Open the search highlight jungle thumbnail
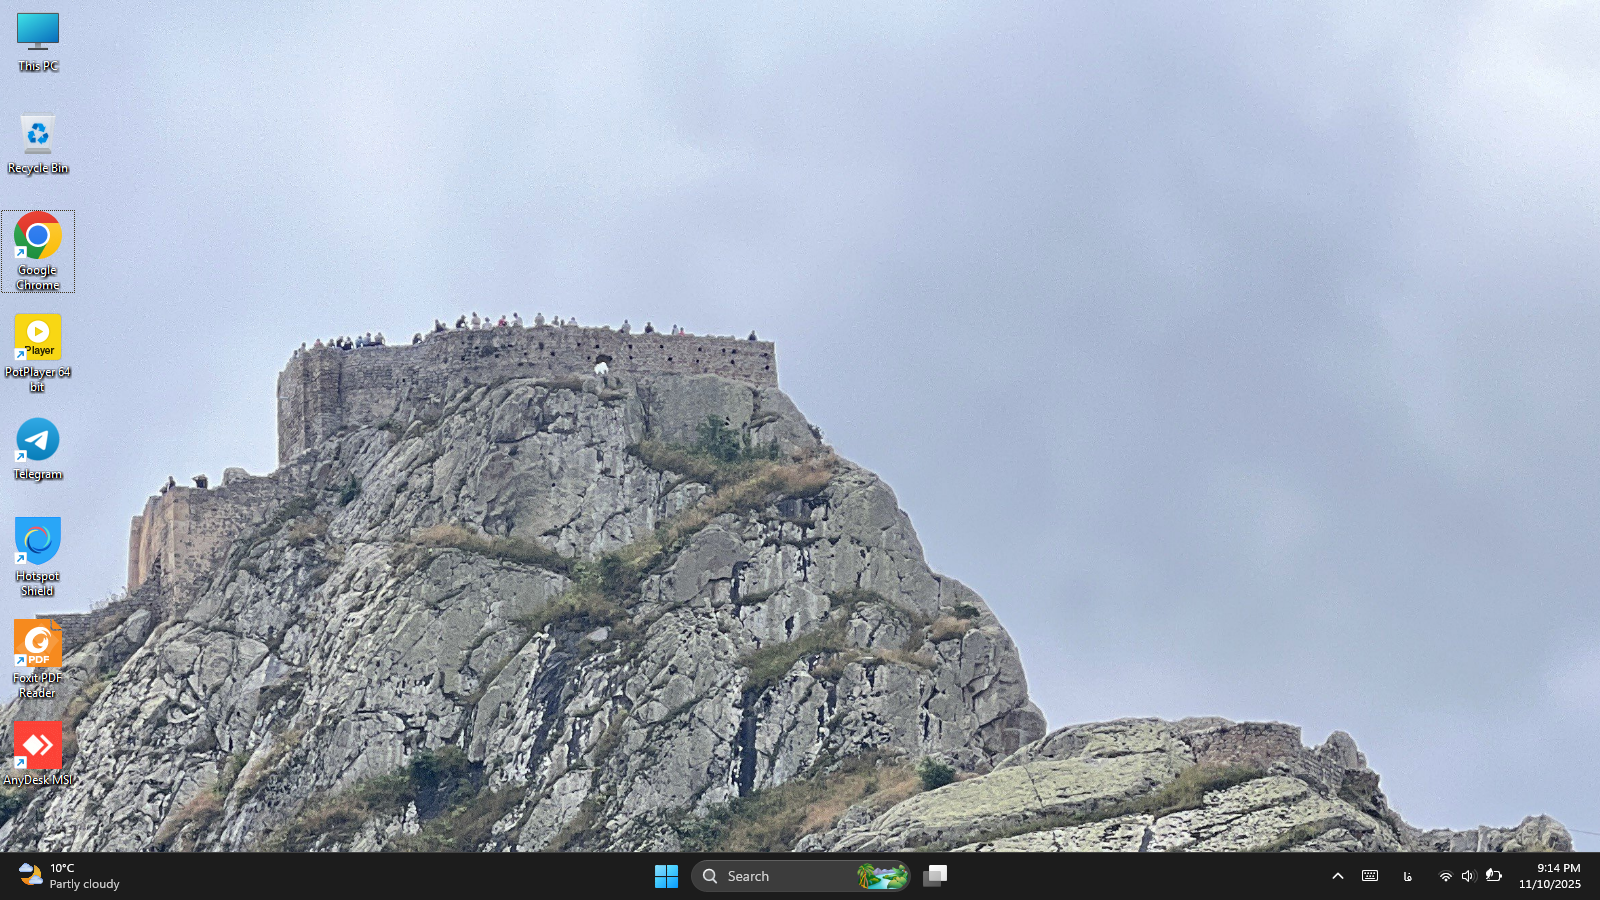The width and height of the screenshot is (1600, 900). click(882, 875)
